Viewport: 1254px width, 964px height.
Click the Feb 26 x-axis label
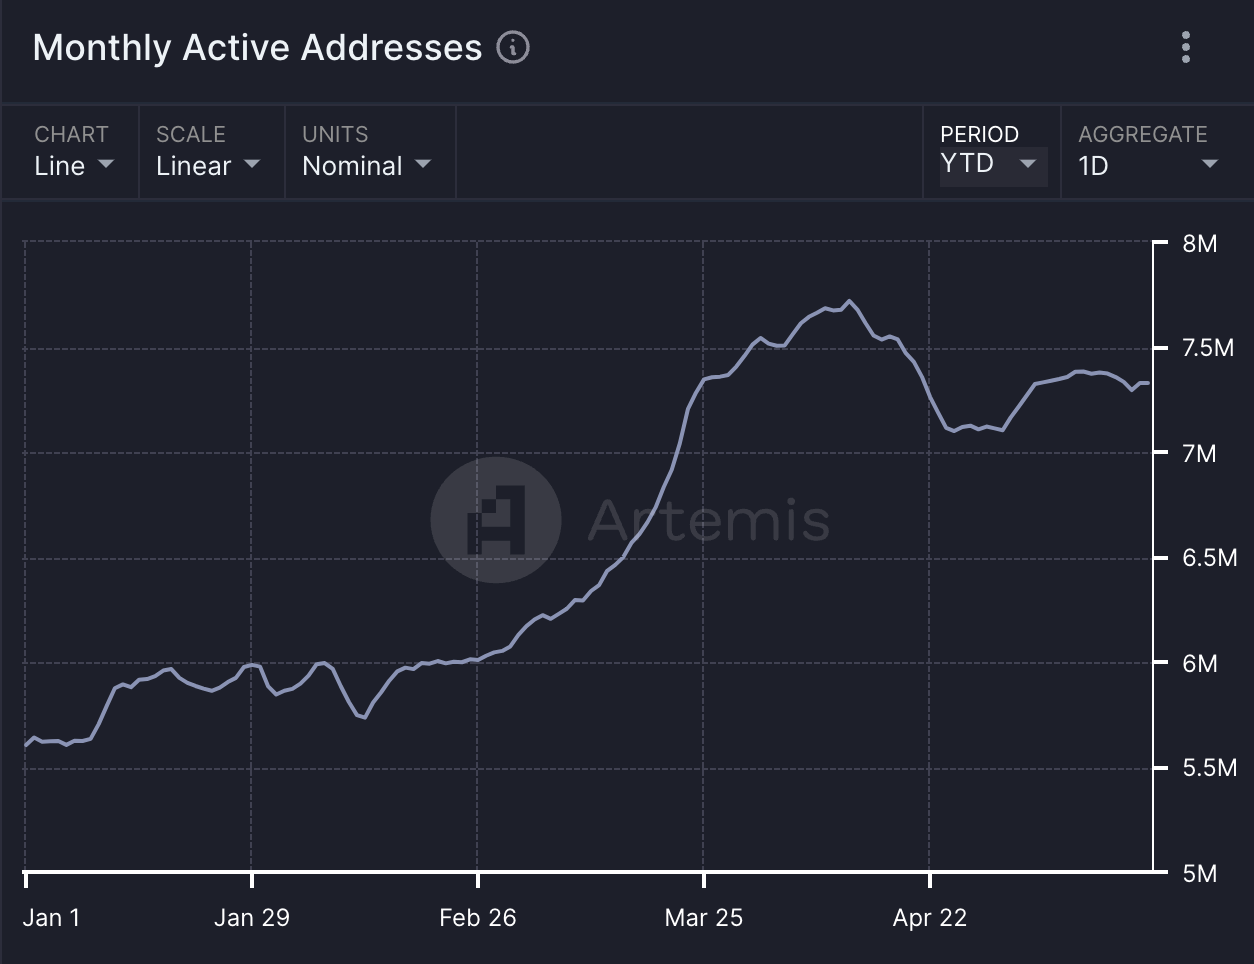pos(478,918)
